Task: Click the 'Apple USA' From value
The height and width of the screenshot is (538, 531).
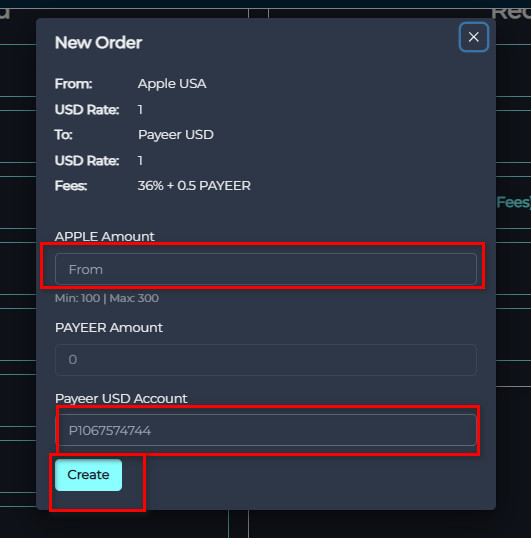Action: coord(172,84)
